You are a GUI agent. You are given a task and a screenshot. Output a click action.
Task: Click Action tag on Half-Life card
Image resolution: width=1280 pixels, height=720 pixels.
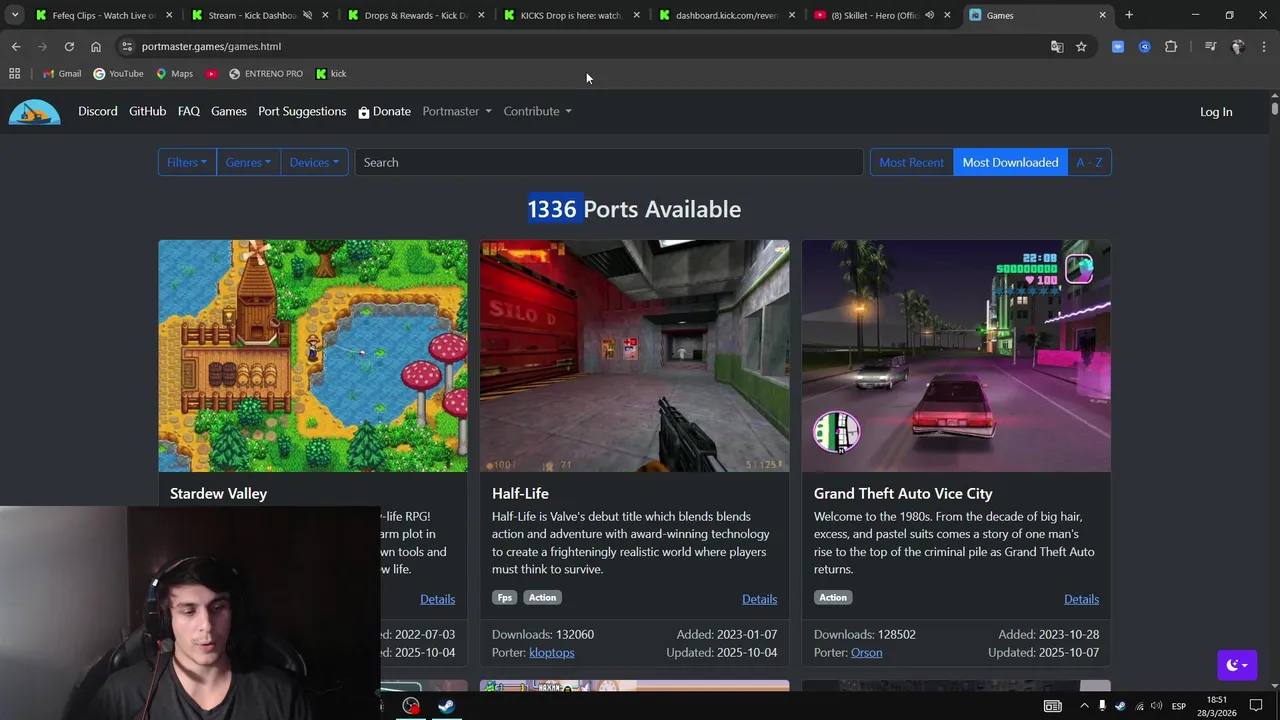click(x=542, y=598)
